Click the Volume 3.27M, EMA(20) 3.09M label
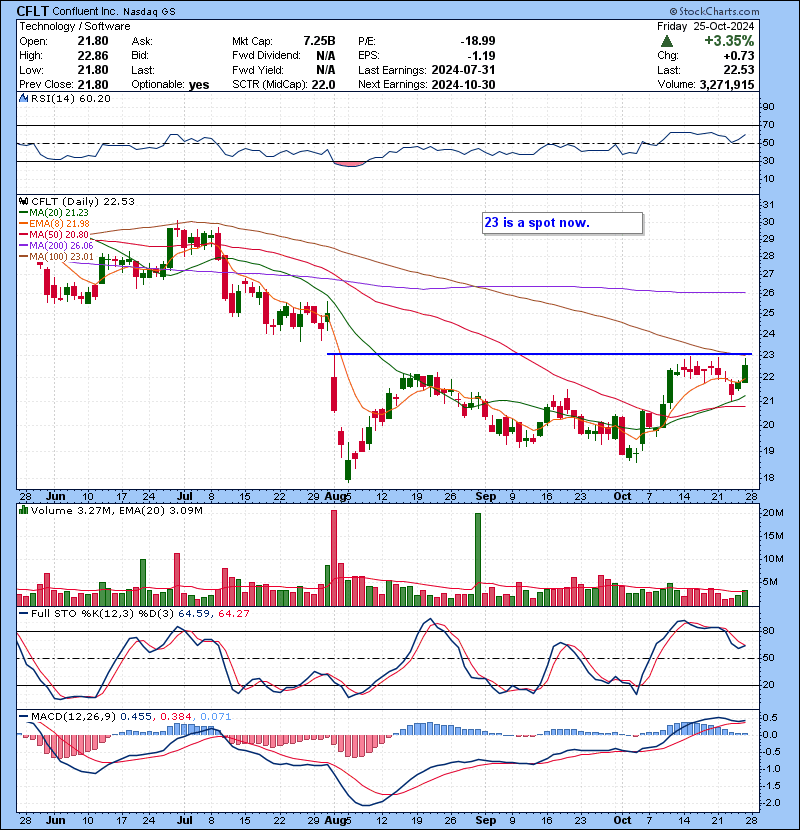Screen dimensions: 800x830 click(116, 510)
